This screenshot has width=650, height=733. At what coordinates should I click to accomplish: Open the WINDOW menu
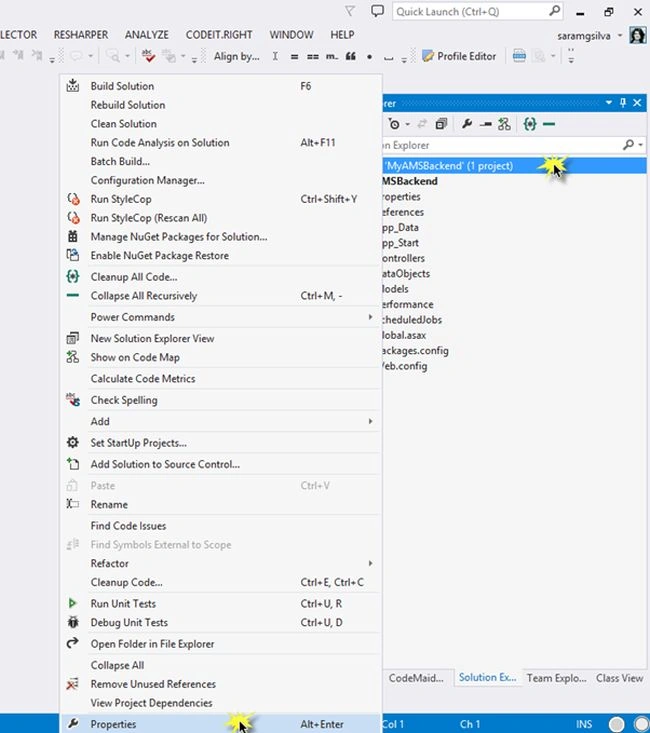click(x=291, y=35)
